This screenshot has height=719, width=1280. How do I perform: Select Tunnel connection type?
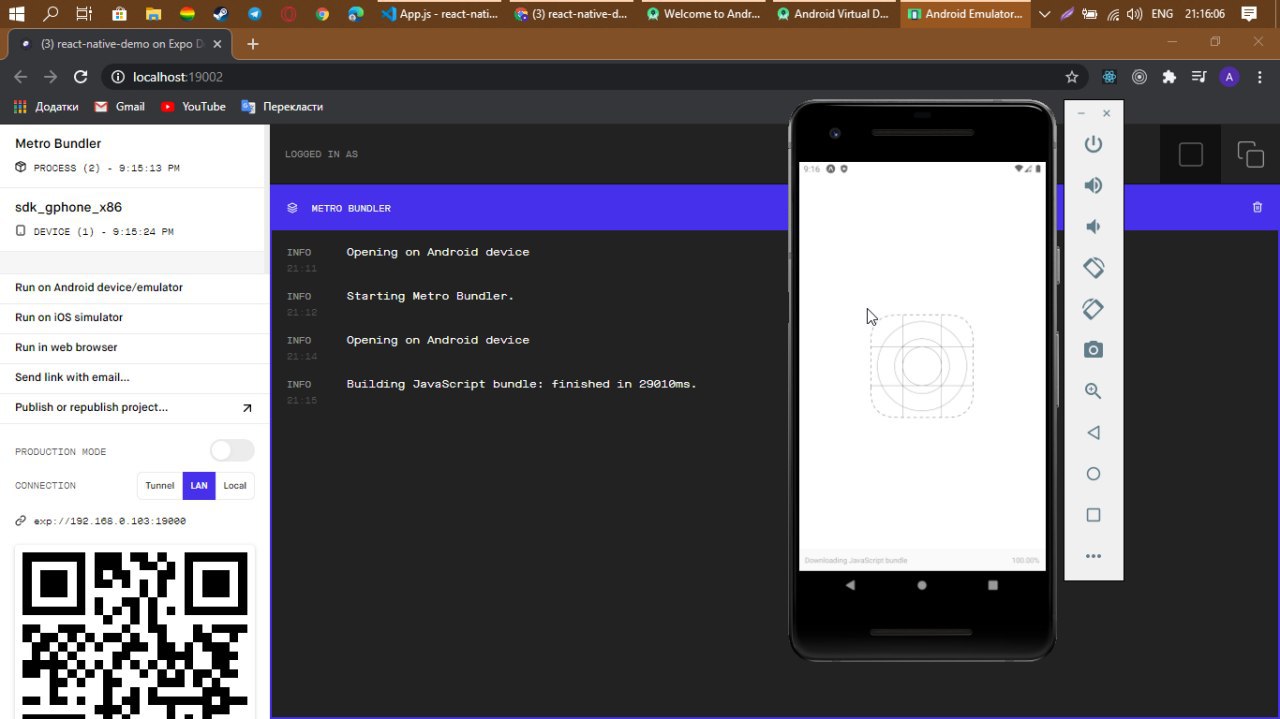click(160, 486)
